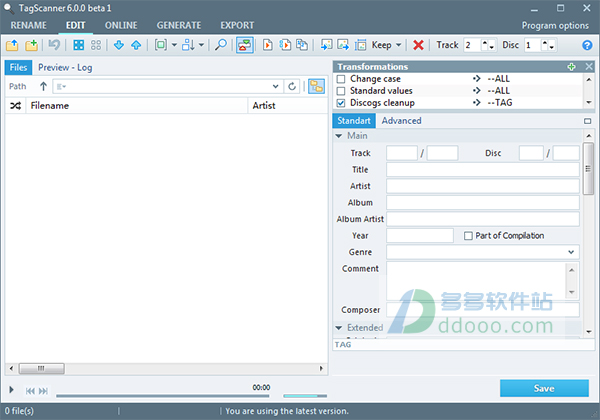600x420 pixels.
Task: Click the red X delete icon
Action: (418, 45)
